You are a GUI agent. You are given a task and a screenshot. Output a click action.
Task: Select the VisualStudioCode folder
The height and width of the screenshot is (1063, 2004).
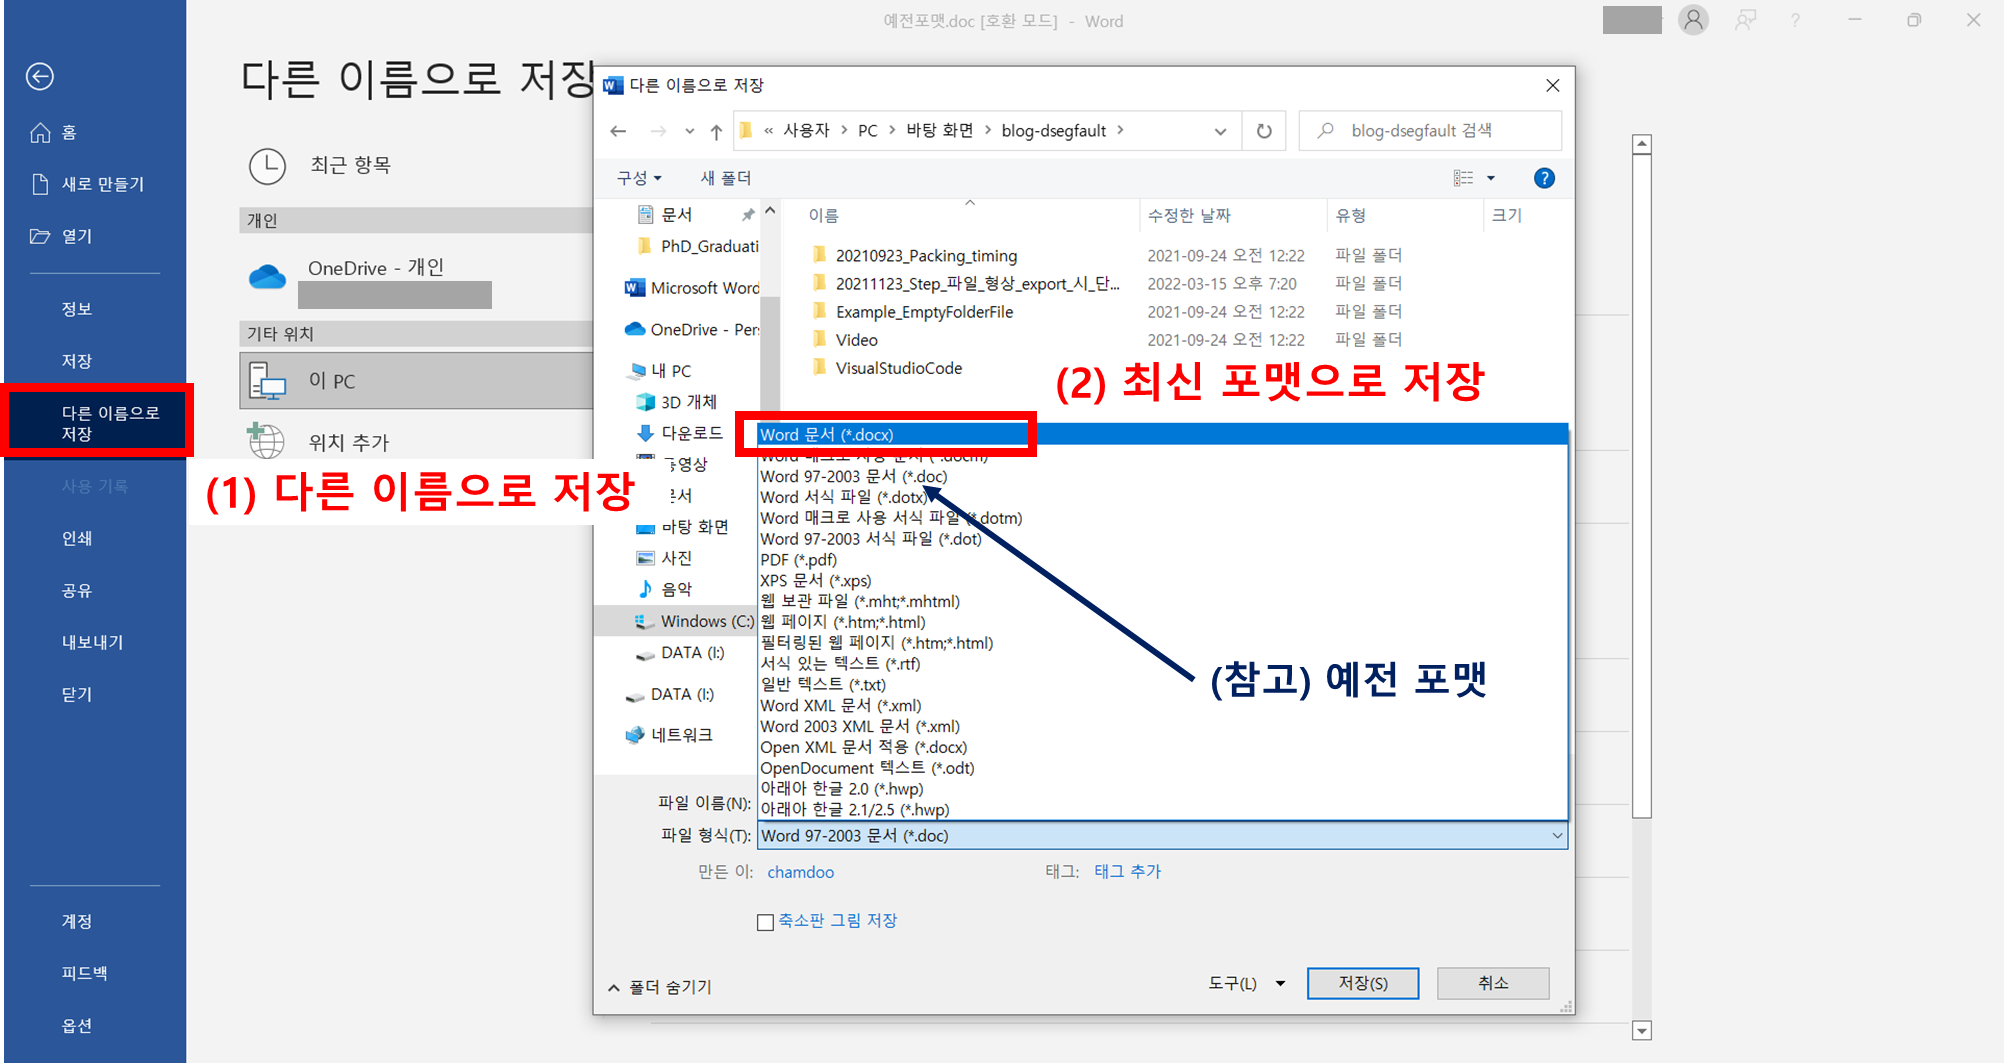coord(899,368)
